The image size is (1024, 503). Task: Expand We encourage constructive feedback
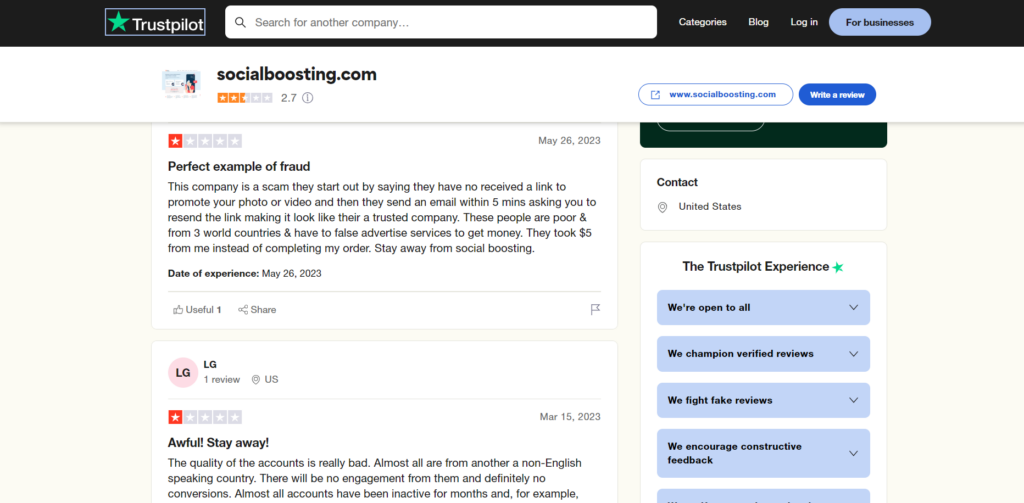[x=763, y=453]
